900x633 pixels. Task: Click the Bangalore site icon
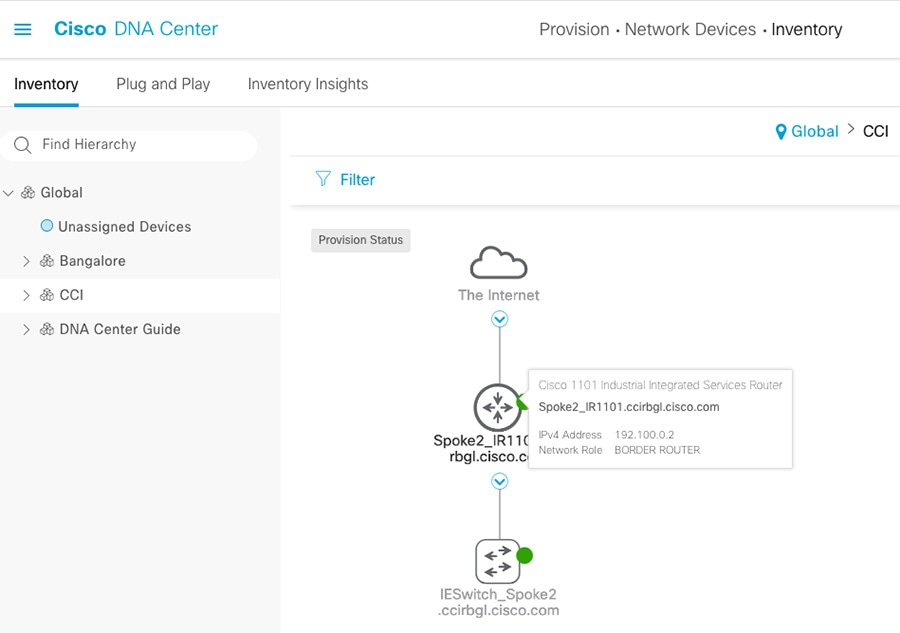(x=47, y=261)
